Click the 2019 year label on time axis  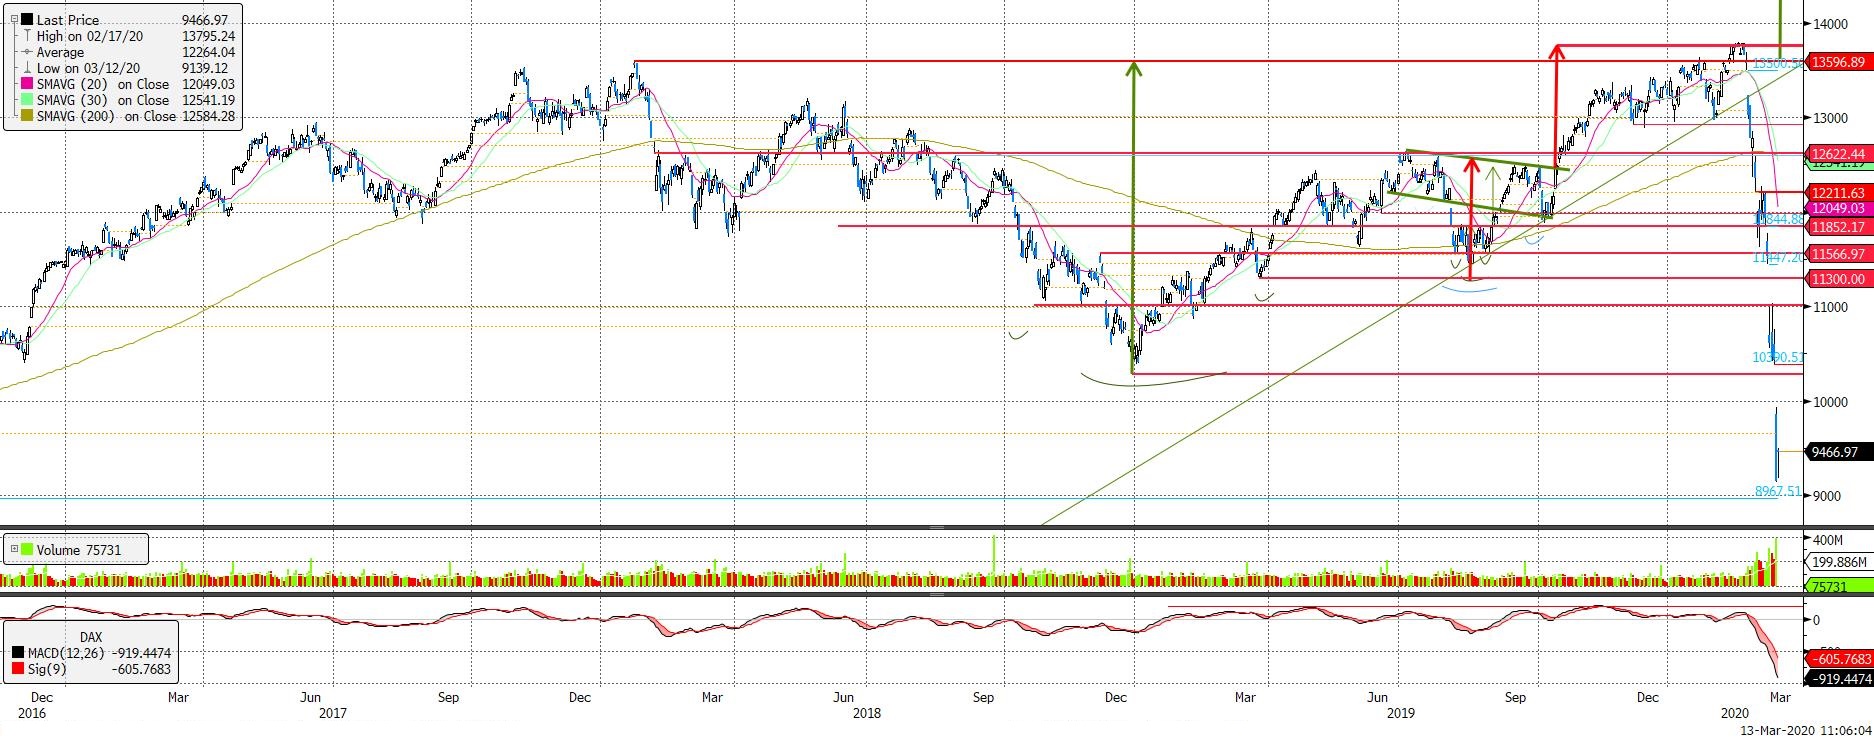click(1401, 713)
